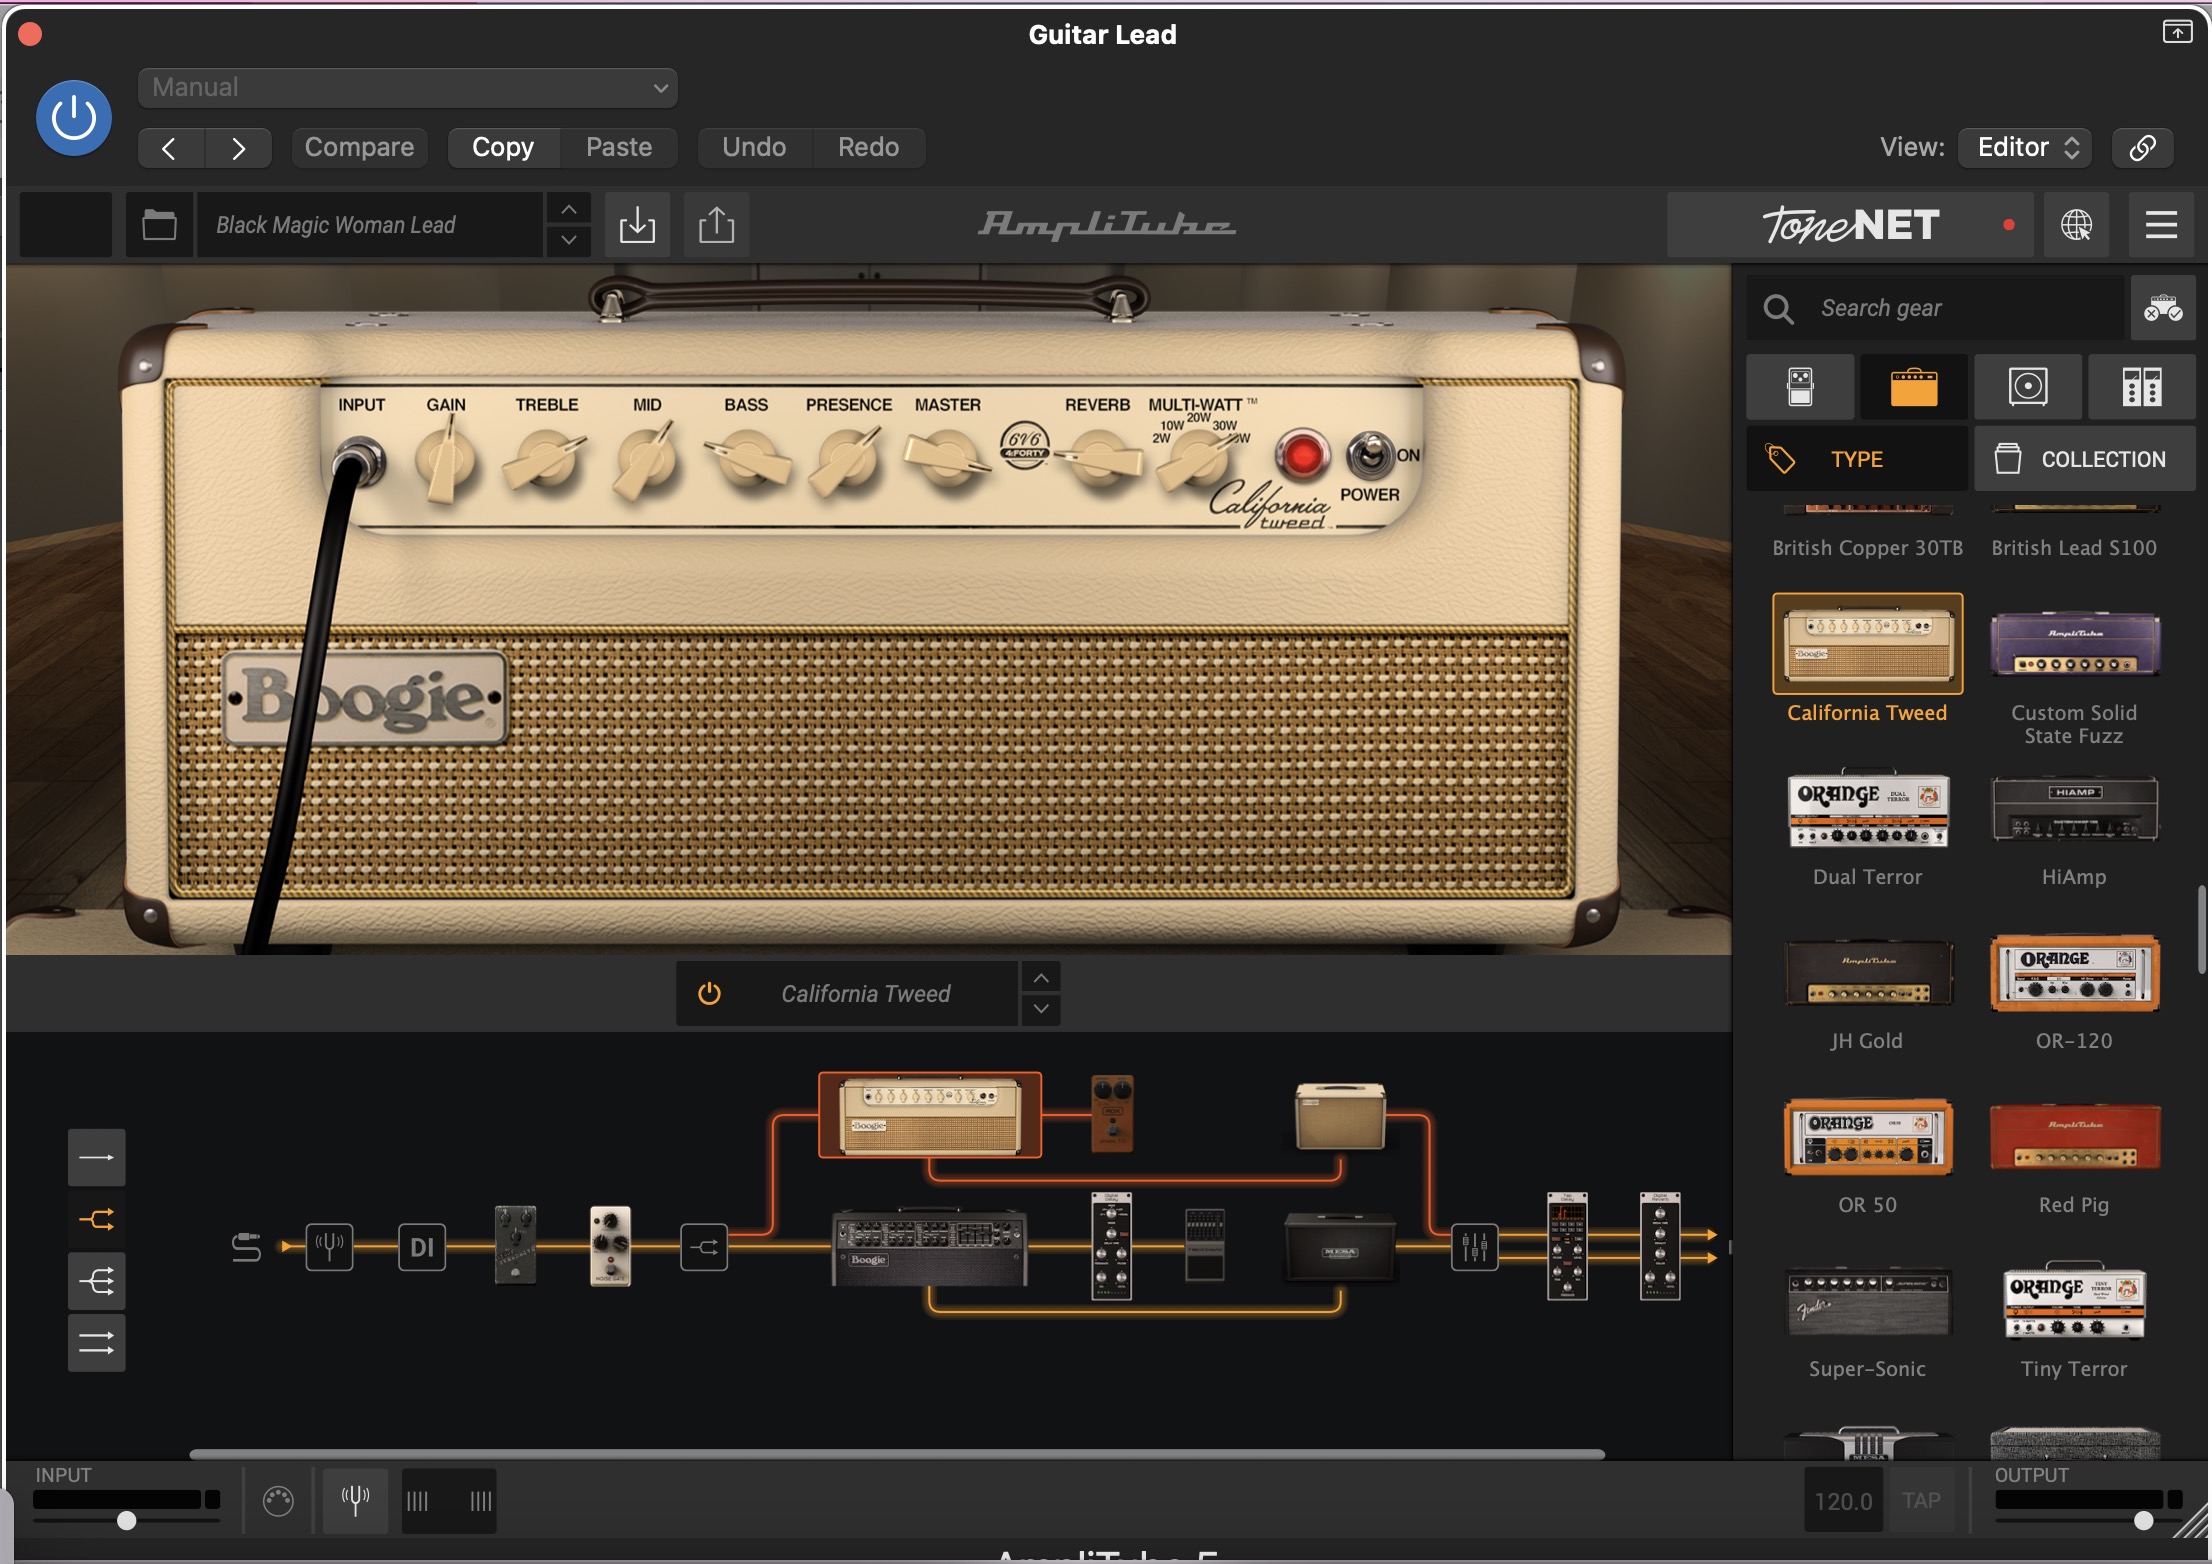Click the Compare button
Image resolution: width=2212 pixels, height=1564 pixels.
(359, 147)
